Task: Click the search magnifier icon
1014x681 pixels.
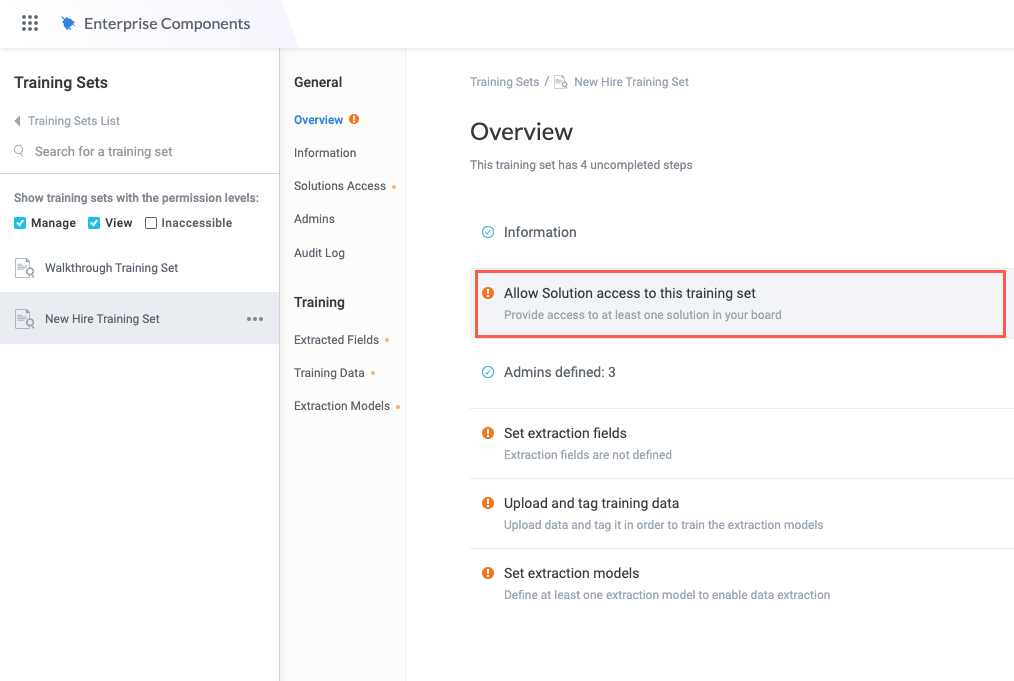Action: [19, 151]
